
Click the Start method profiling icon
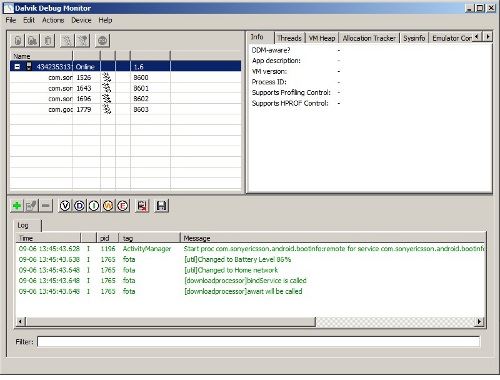coord(82,41)
